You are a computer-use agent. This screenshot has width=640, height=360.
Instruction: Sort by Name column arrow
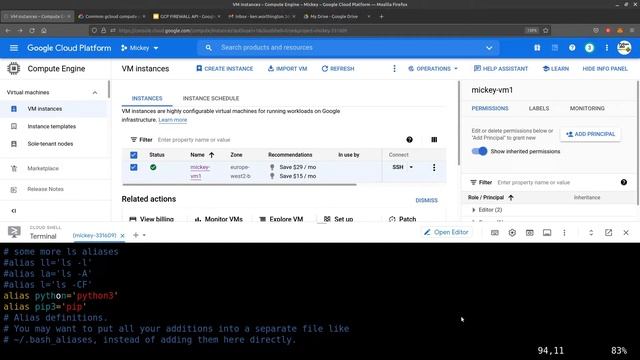click(x=211, y=155)
